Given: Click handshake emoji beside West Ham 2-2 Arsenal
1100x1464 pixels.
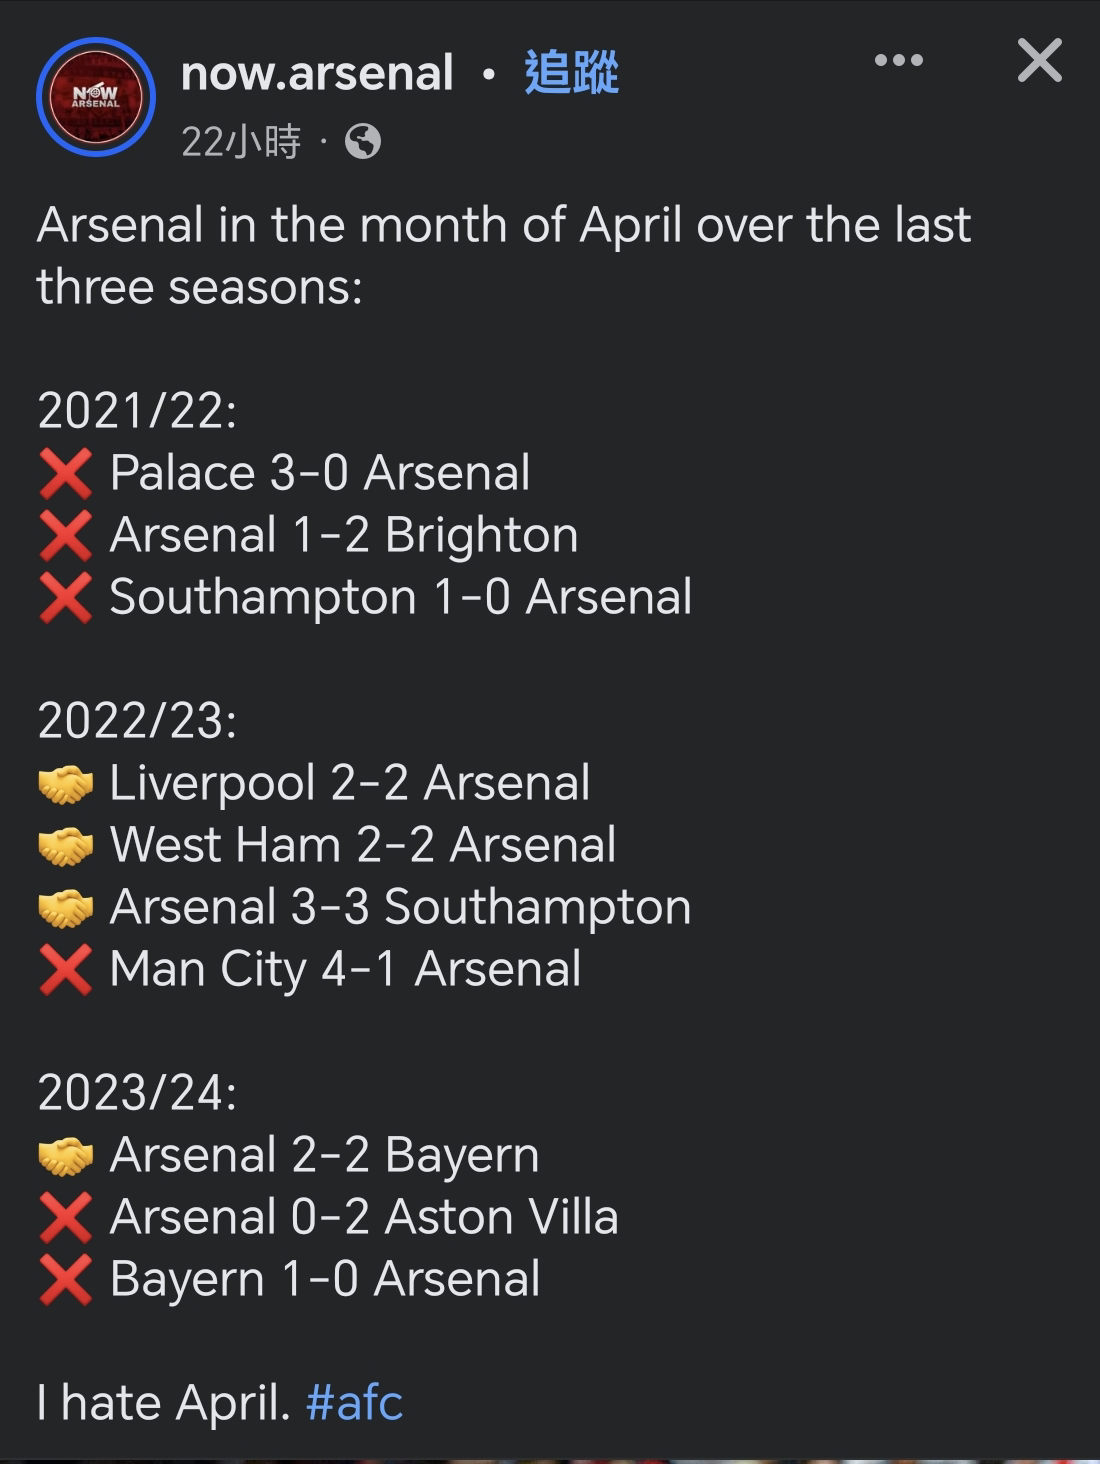Looking at the screenshot, I should coord(66,846).
